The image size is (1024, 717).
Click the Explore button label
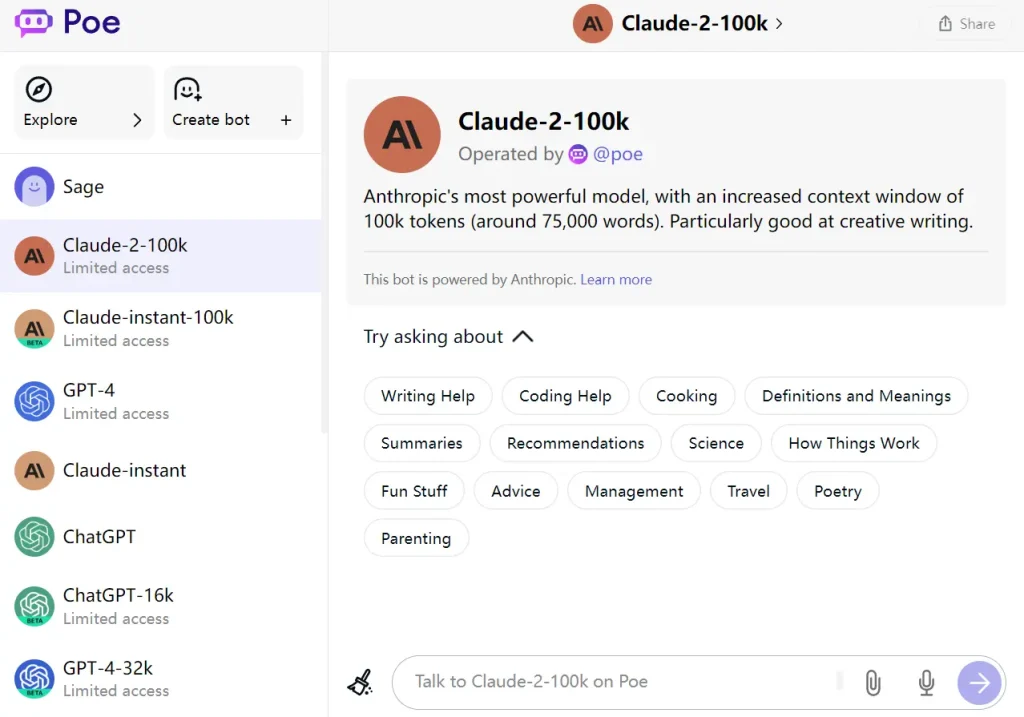pos(50,120)
